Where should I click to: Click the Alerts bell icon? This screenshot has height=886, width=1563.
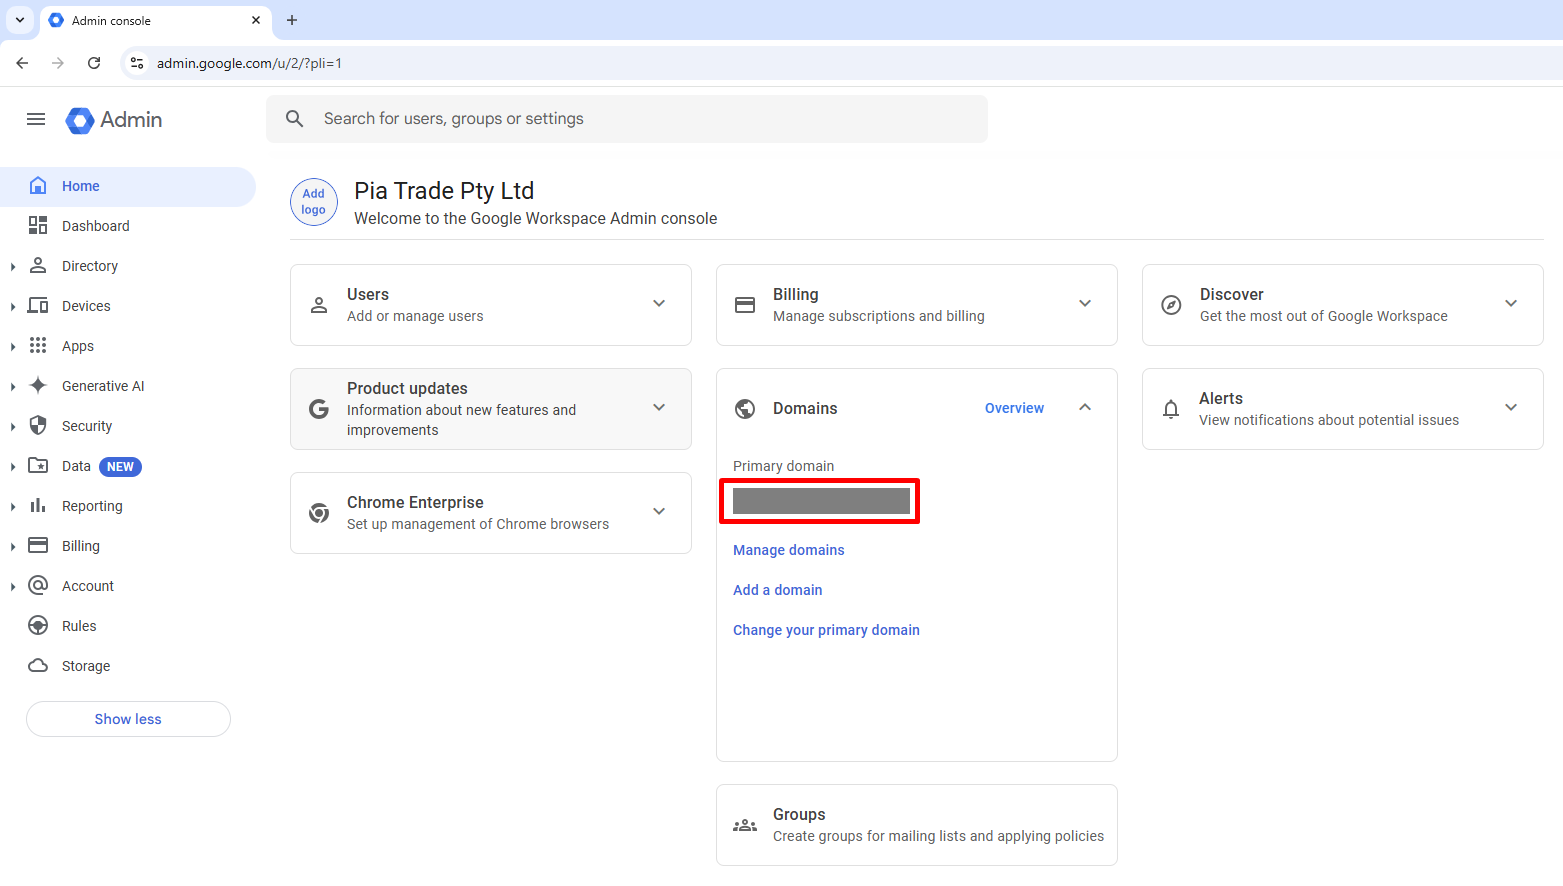click(1171, 409)
